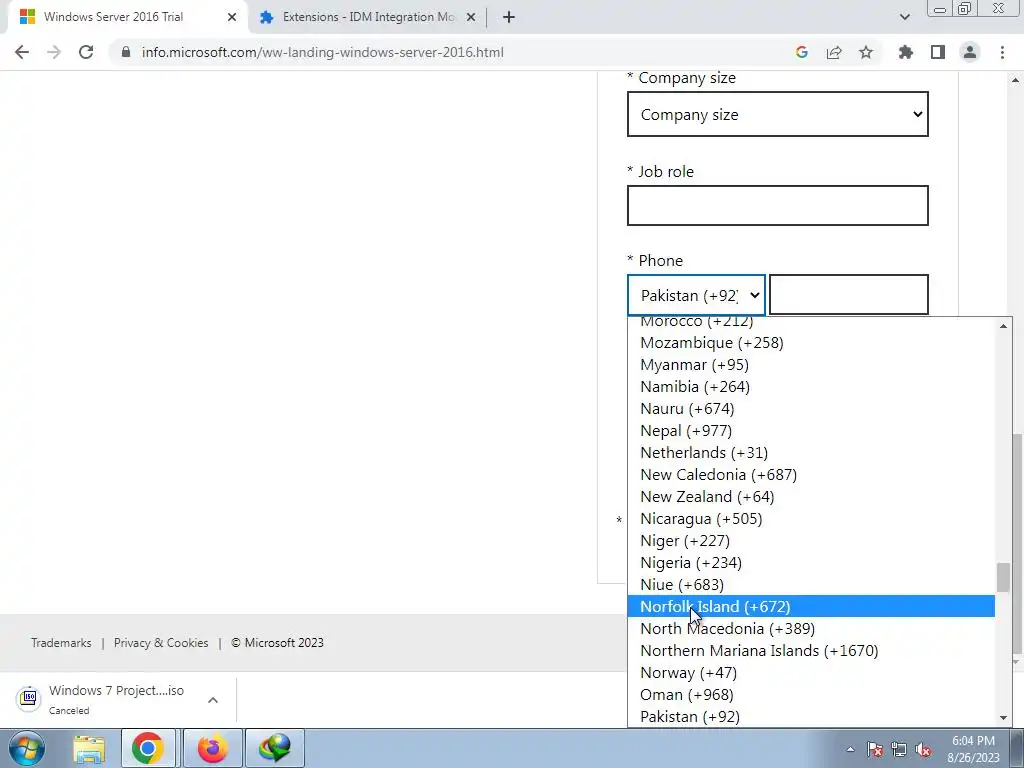Screen dimensions: 1024x768
Task: Close the Extensions IDM Integration tab
Action: 471,17
